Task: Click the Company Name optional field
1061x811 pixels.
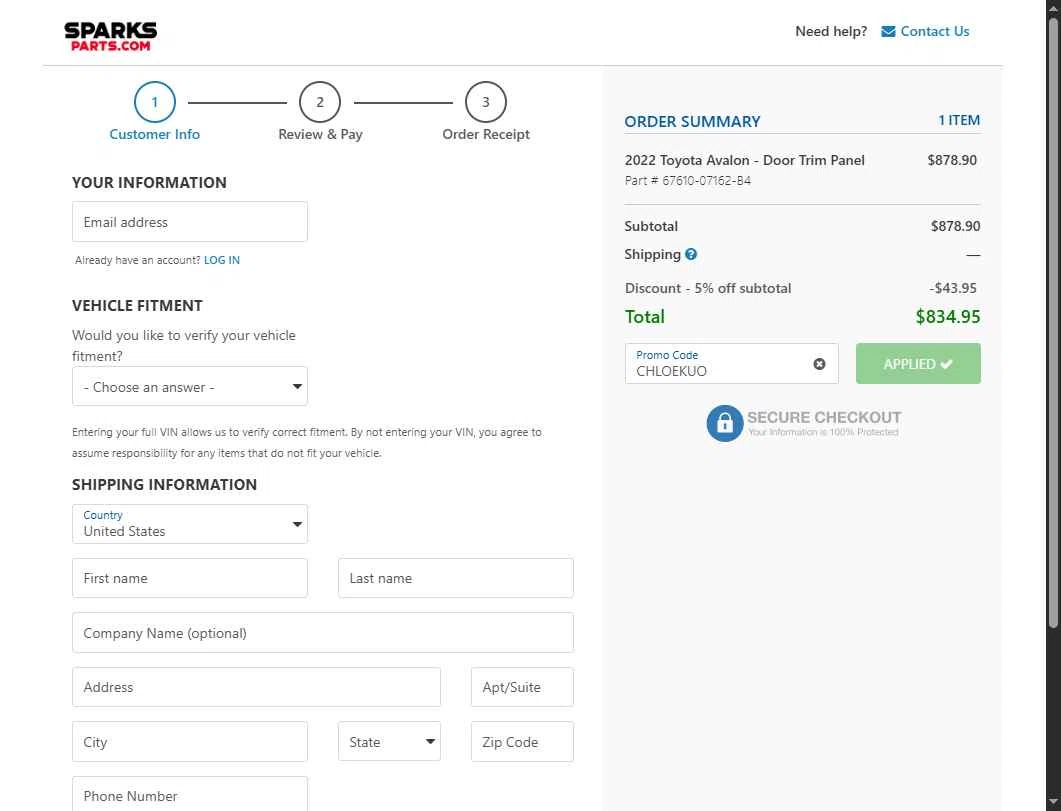Action: coord(323,633)
